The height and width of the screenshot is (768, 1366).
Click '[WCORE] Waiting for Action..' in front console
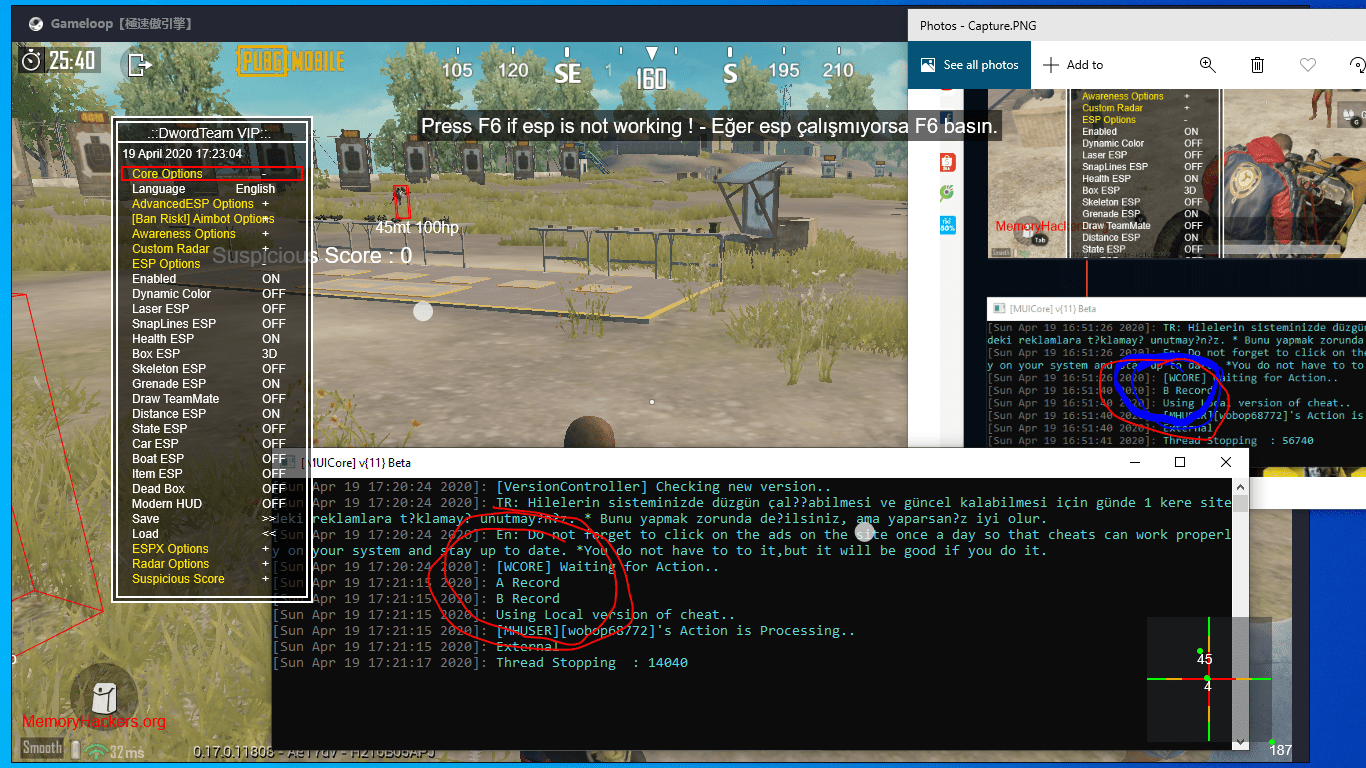coord(607,567)
